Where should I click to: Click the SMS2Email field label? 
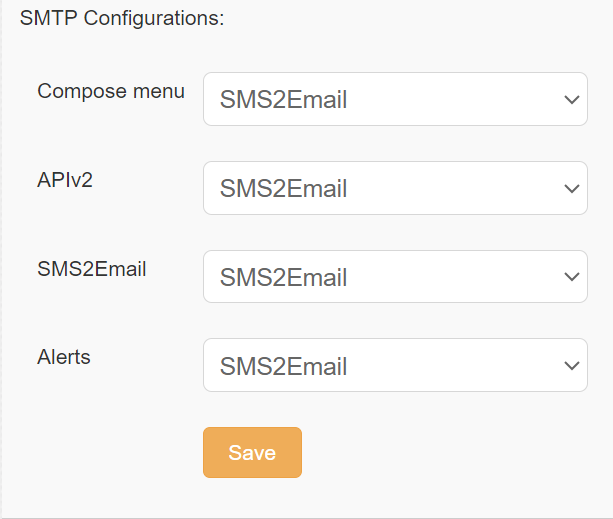[91, 269]
